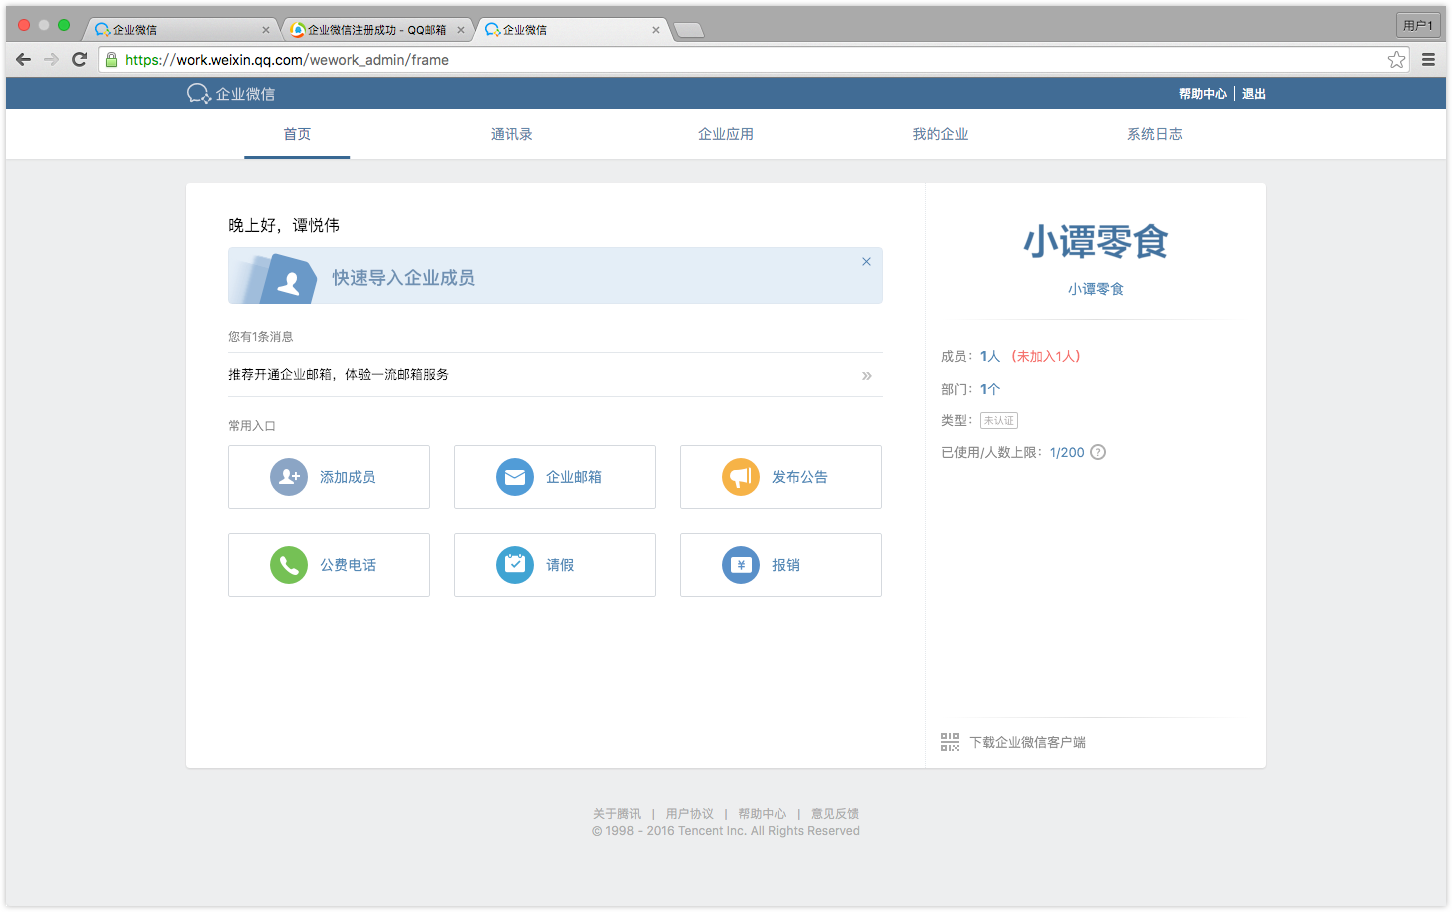Image resolution: width=1452 pixels, height=912 pixels.
Task: Open the 公费电话 (Company Phone) icon
Action: coord(289,564)
